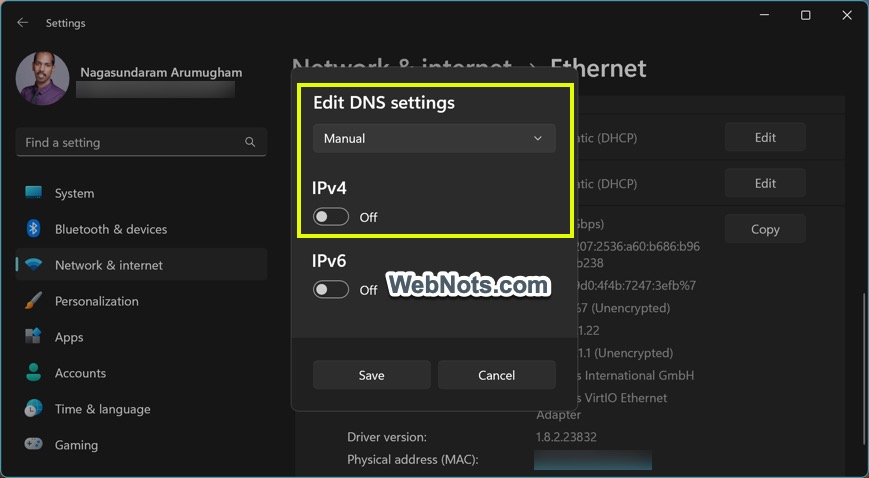
Task: Click Nagasundaram Arumugham account name
Action: point(161,73)
